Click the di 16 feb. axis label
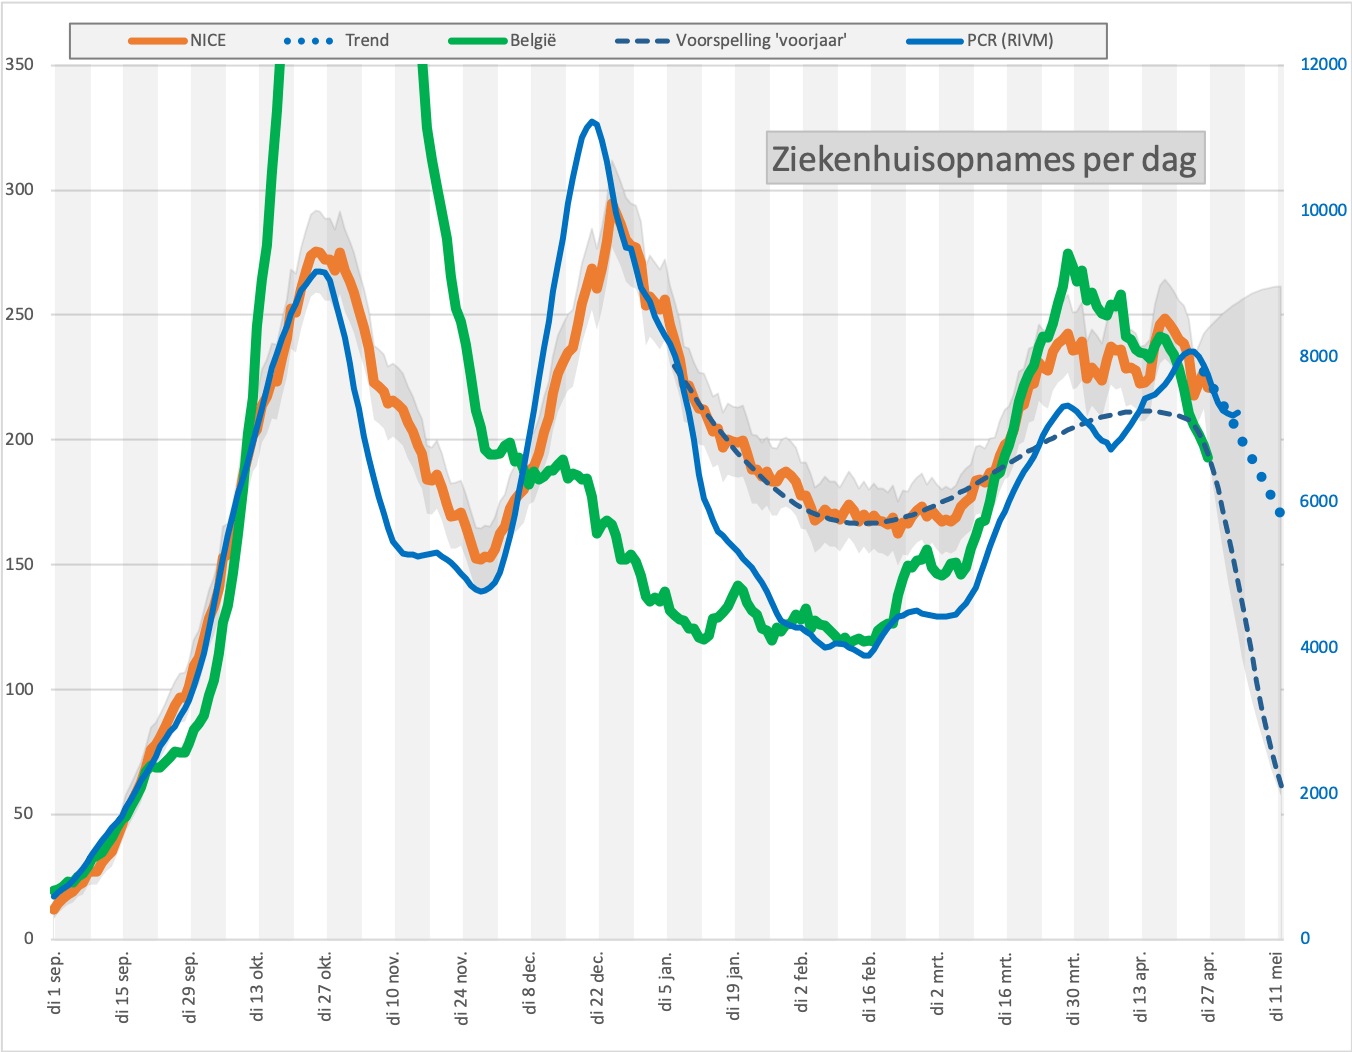The height and width of the screenshot is (1052, 1352). tap(870, 987)
